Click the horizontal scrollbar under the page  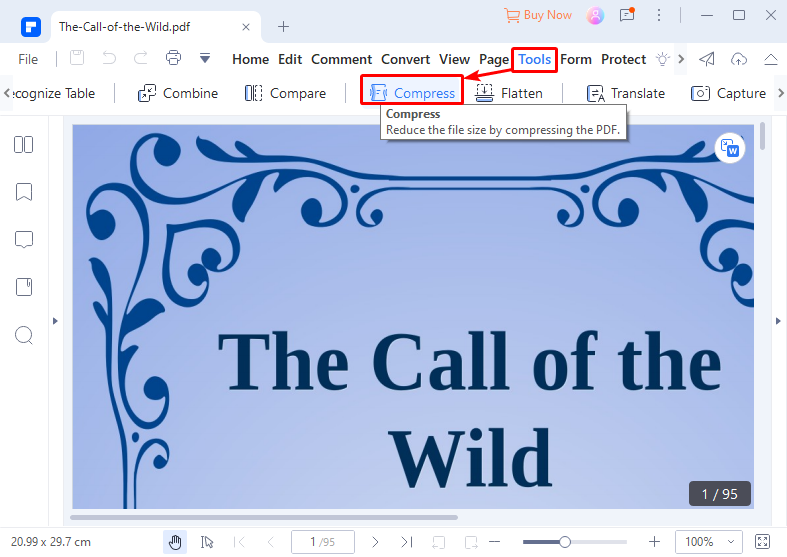pyautogui.click(x=264, y=517)
